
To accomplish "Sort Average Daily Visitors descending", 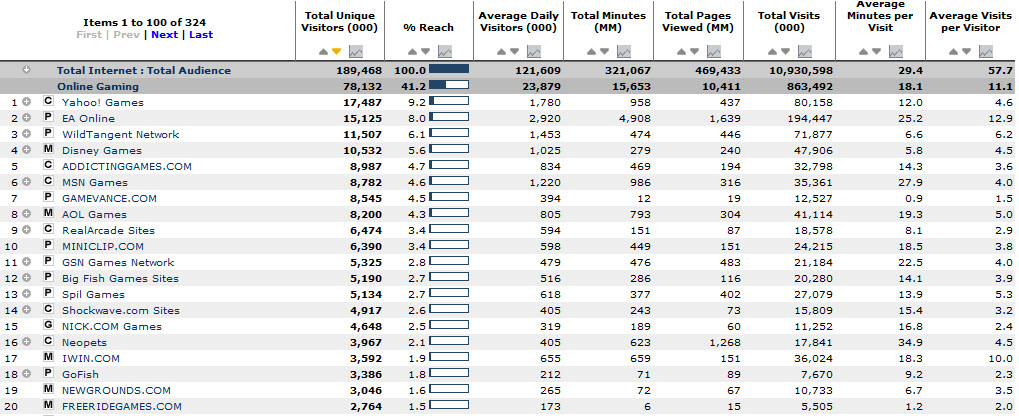I will pyautogui.click(x=514, y=51).
